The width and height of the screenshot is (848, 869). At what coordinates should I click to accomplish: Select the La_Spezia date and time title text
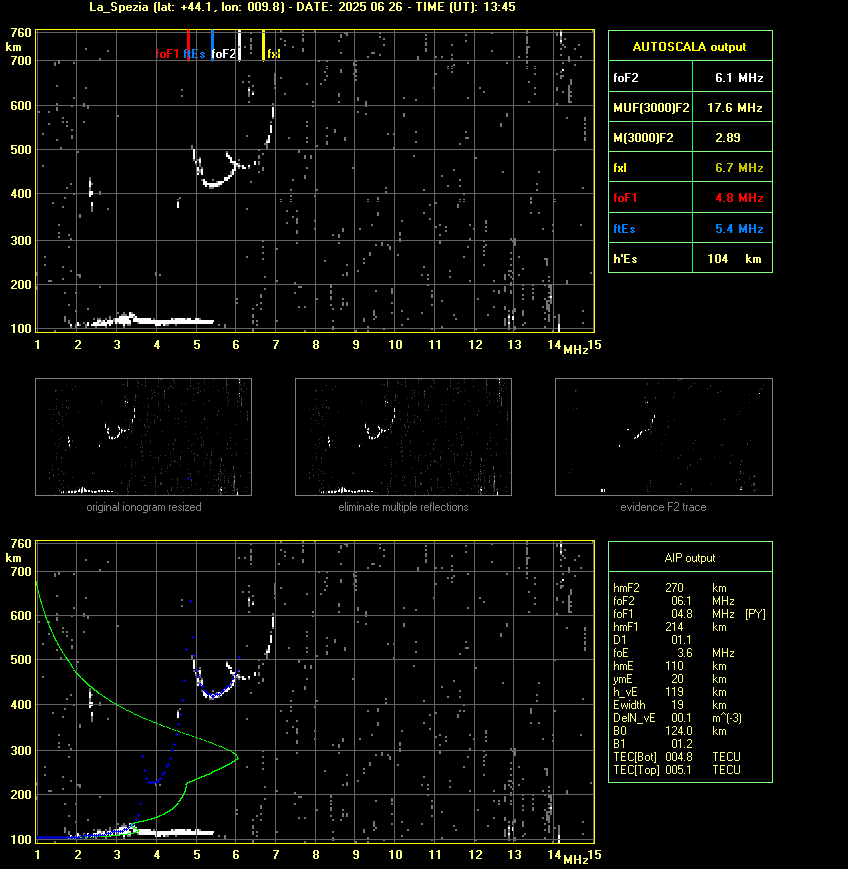tap(303, 7)
